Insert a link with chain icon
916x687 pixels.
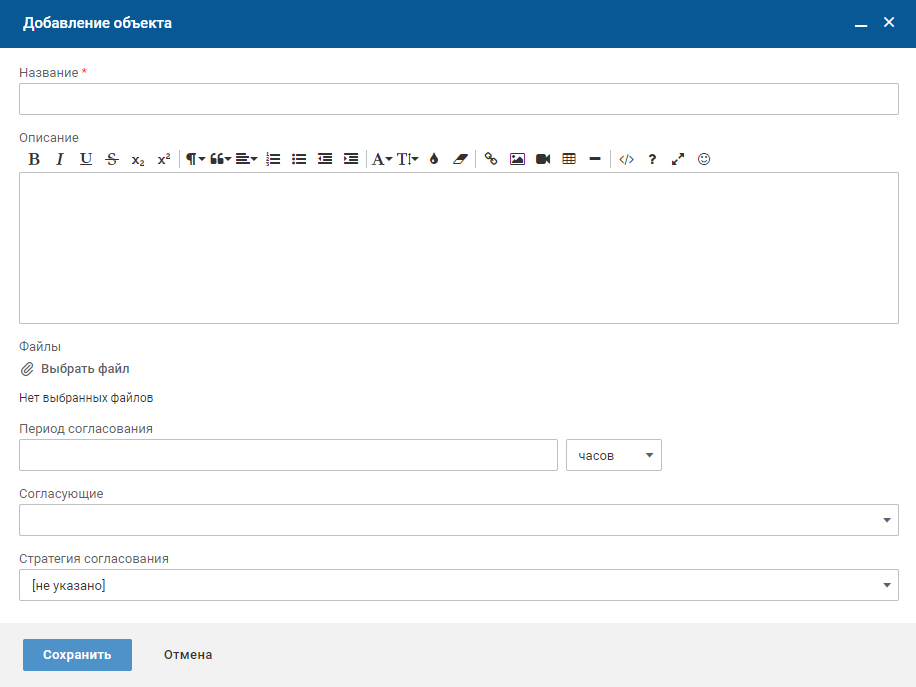pyautogui.click(x=491, y=159)
